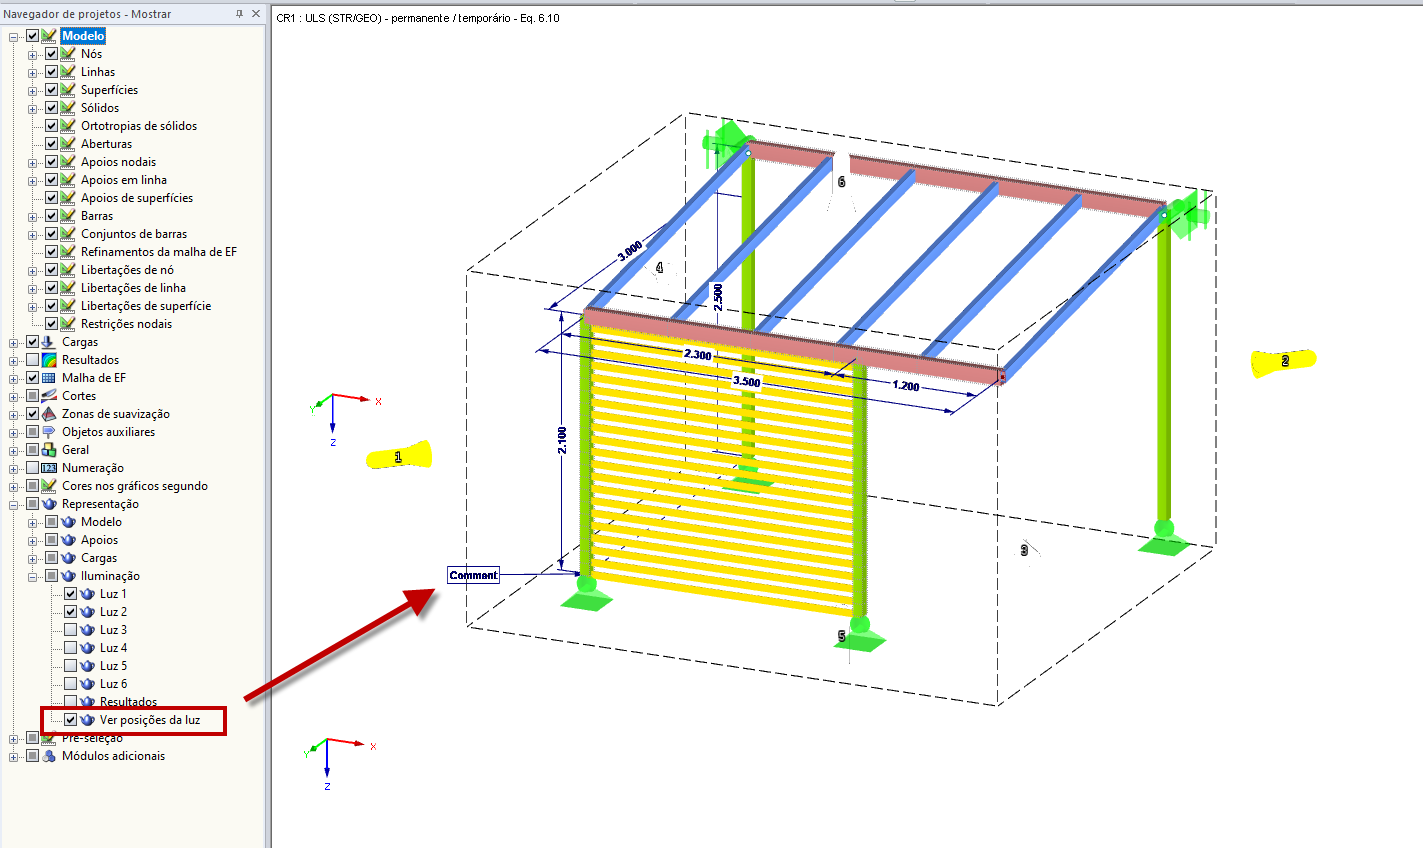Click the 2.100 height dimension label
The image size is (1423, 848).
pos(562,440)
